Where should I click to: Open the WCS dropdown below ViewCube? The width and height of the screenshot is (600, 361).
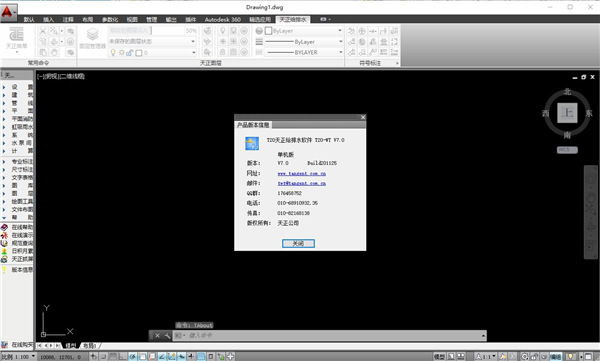coord(567,150)
